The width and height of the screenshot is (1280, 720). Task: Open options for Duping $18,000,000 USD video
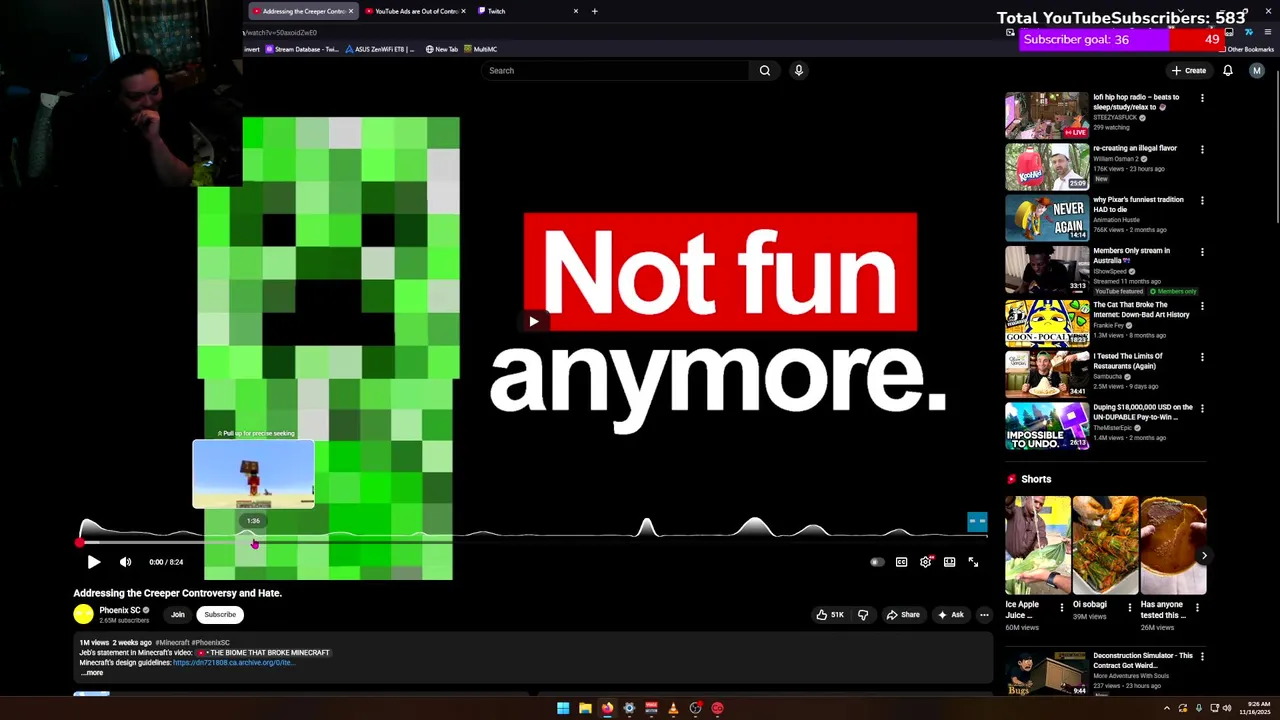[1202, 409]
